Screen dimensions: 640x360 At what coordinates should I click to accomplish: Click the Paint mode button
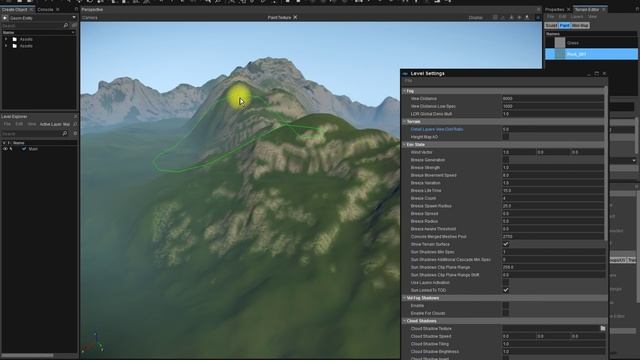[564, 25]
